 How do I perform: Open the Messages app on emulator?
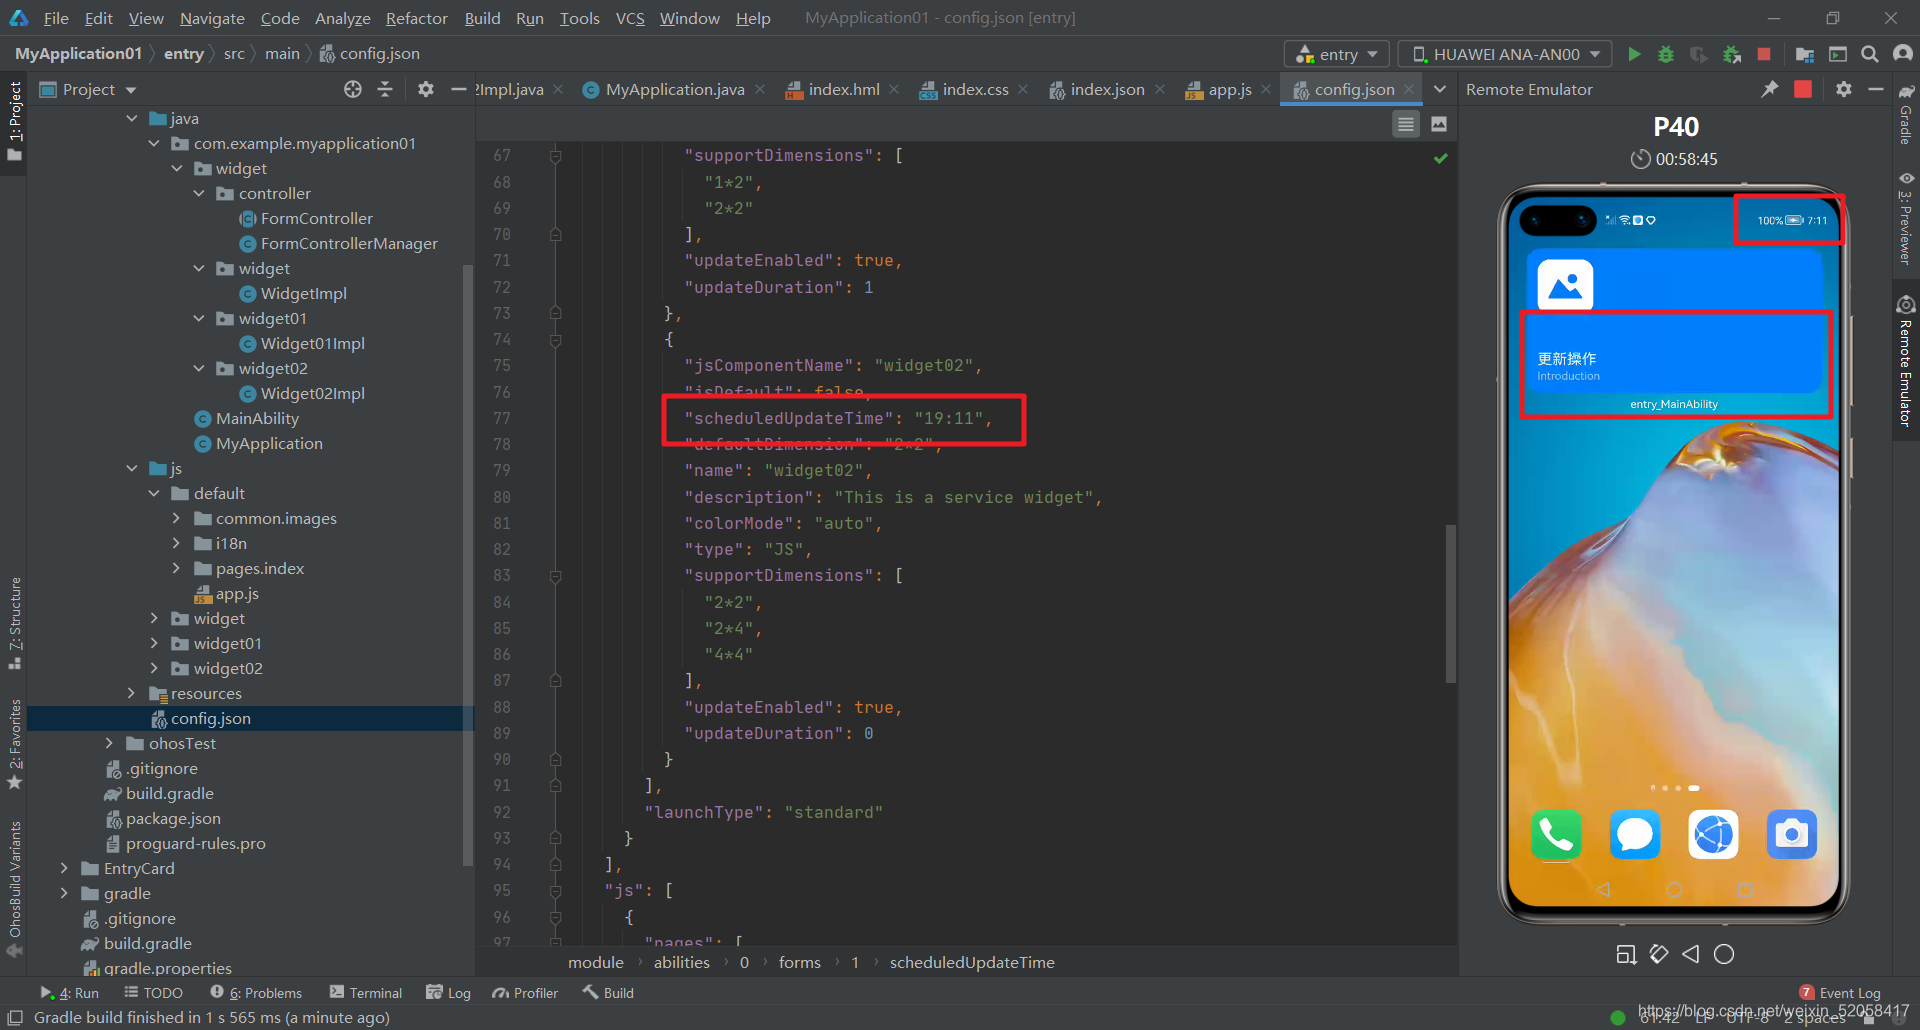click(x=1635, y=834)
